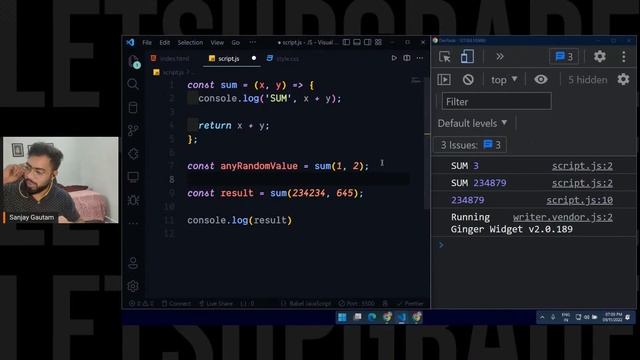Click the 5 hidden messages label

(587, 80)
